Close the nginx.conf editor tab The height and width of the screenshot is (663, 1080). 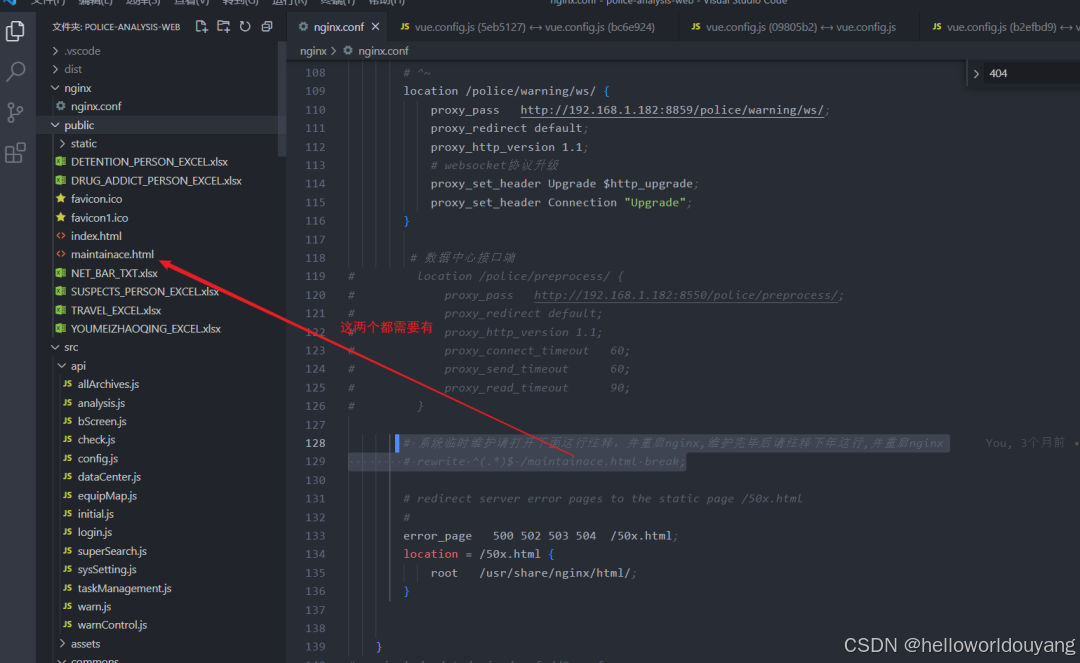(x=375, y=27)
